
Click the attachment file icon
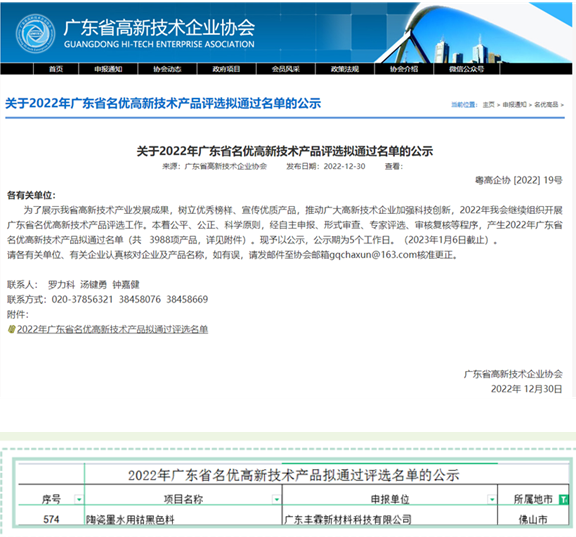click(11, 329)
